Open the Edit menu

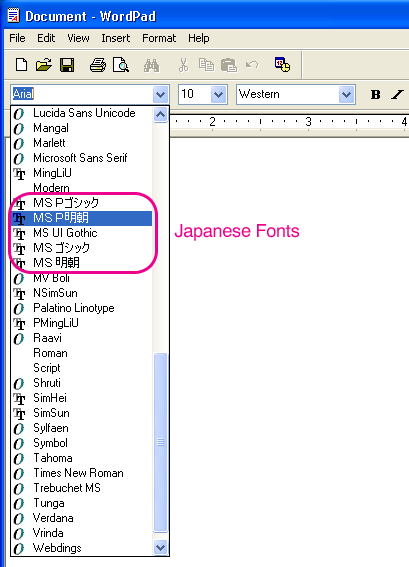46,38
